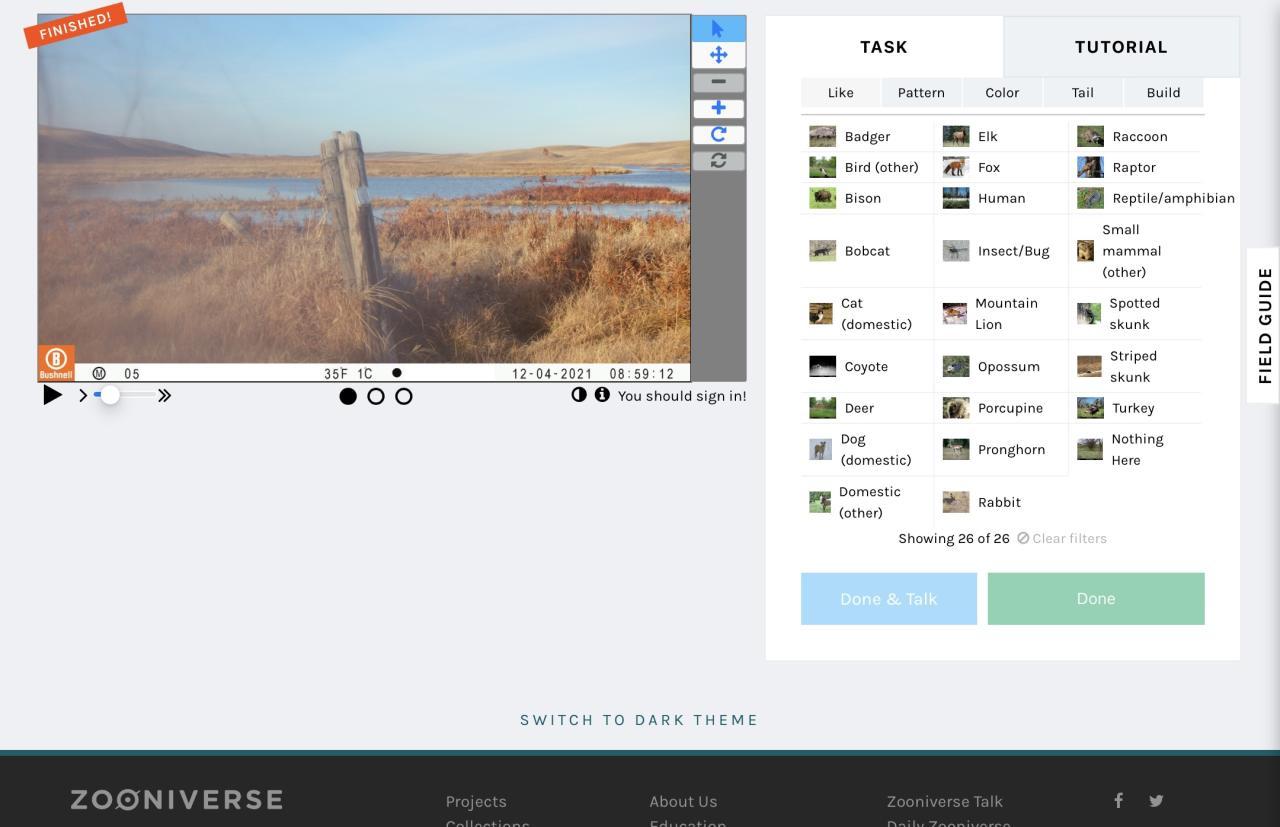The height and width of the screenshot is (827, 1280).
Task: Choose Striped skunk option
Action: pyautogui.click(x=1136, y=366)
